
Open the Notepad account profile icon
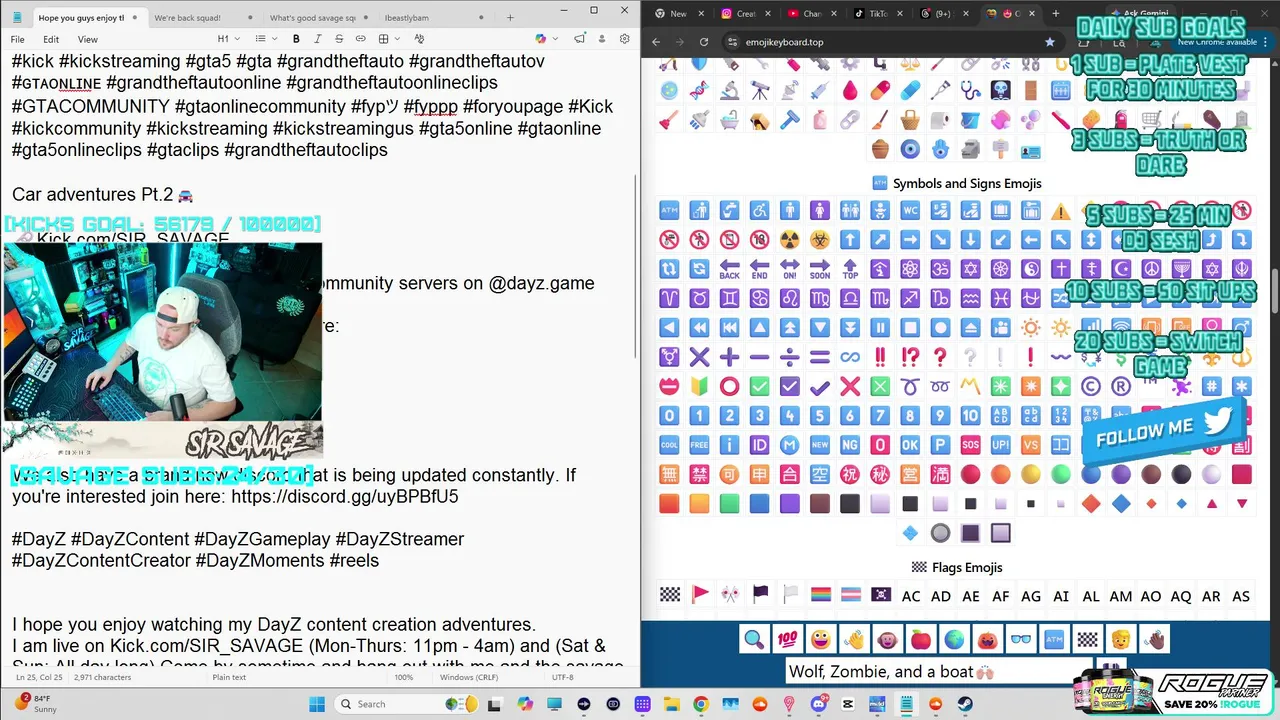[x=602, y=39]
